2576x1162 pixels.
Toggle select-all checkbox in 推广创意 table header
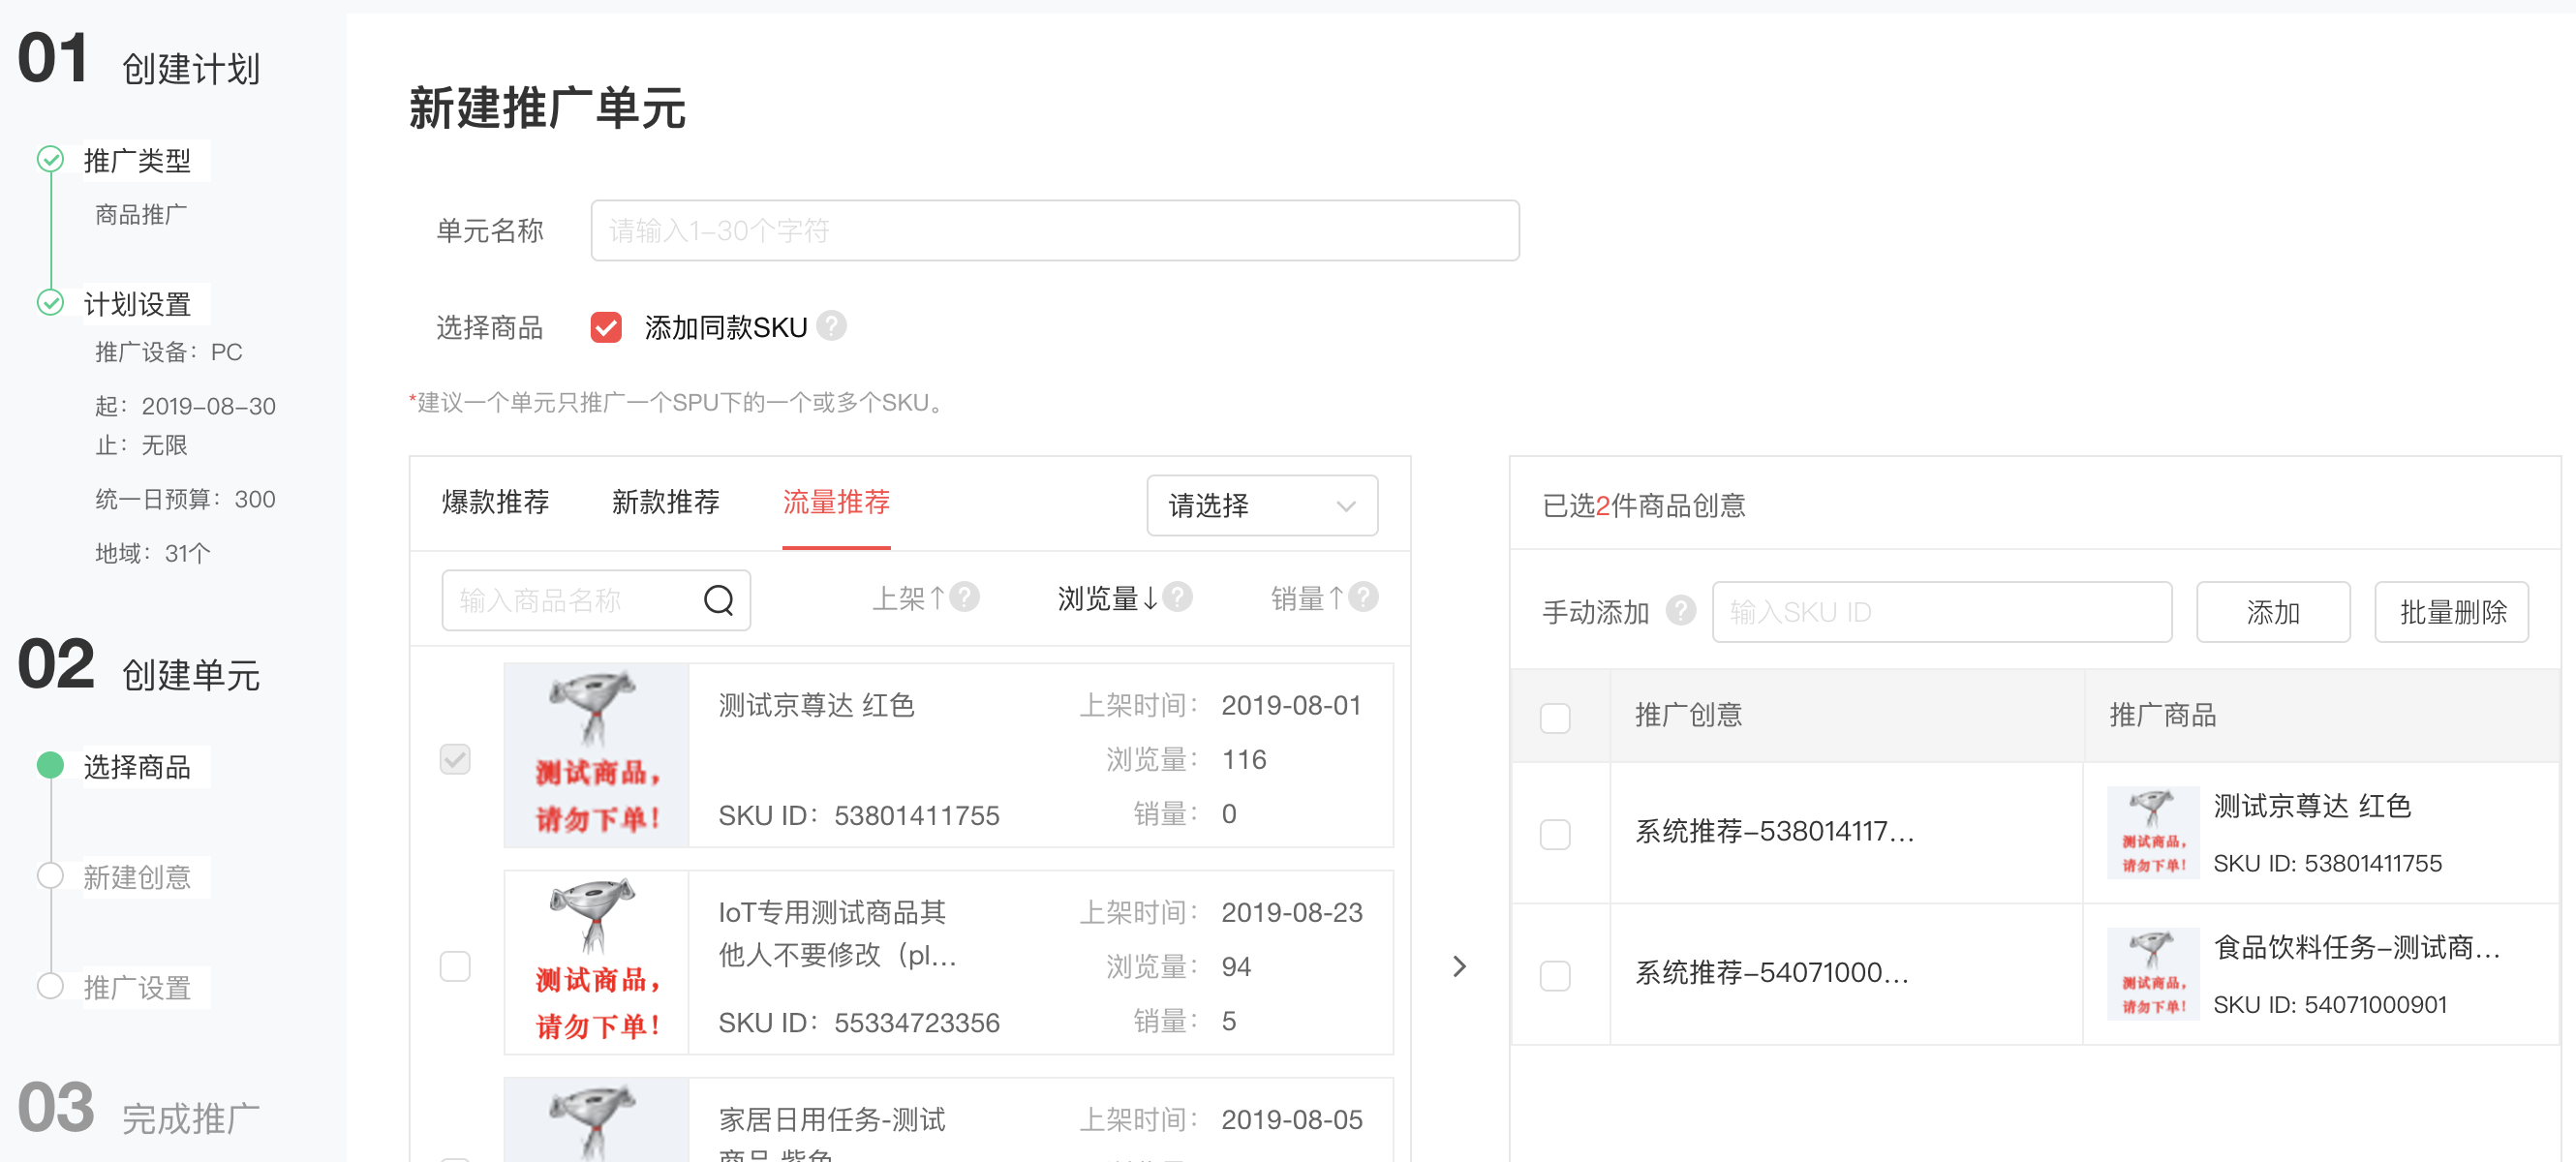coord(1555,717)
